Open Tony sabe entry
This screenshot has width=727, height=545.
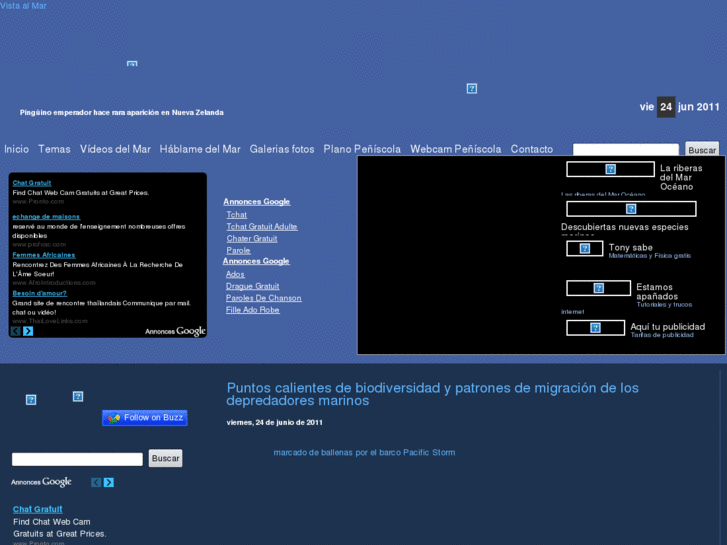coord(631,247)
